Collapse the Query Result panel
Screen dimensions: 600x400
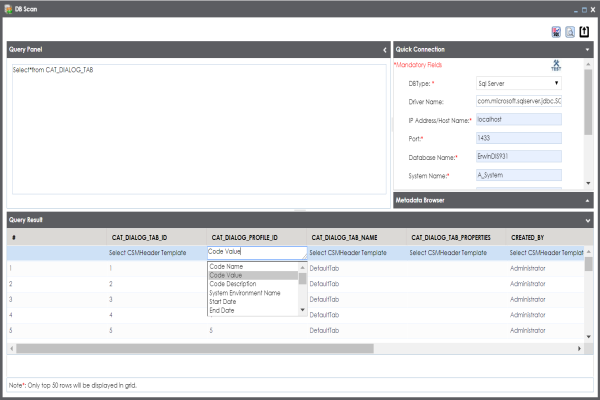click(587, 219)
